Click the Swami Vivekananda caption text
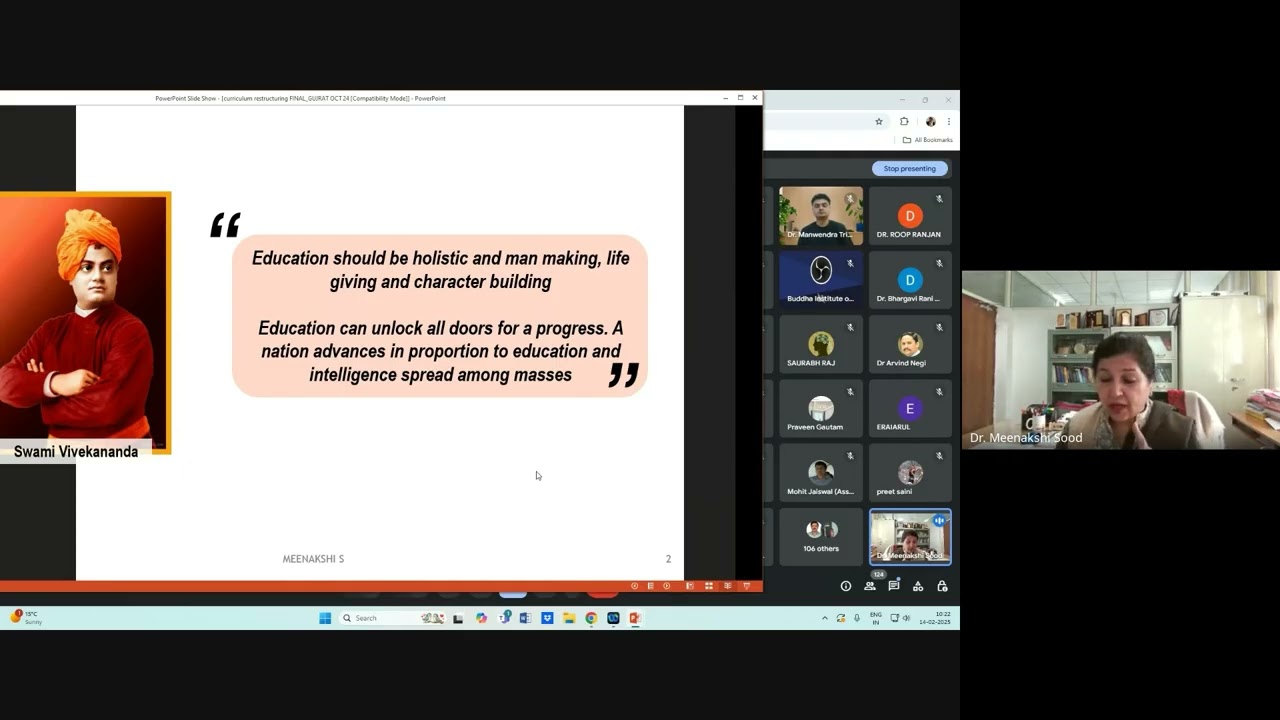This screenshot has width=1280, height=720. [x=76, y=452]
